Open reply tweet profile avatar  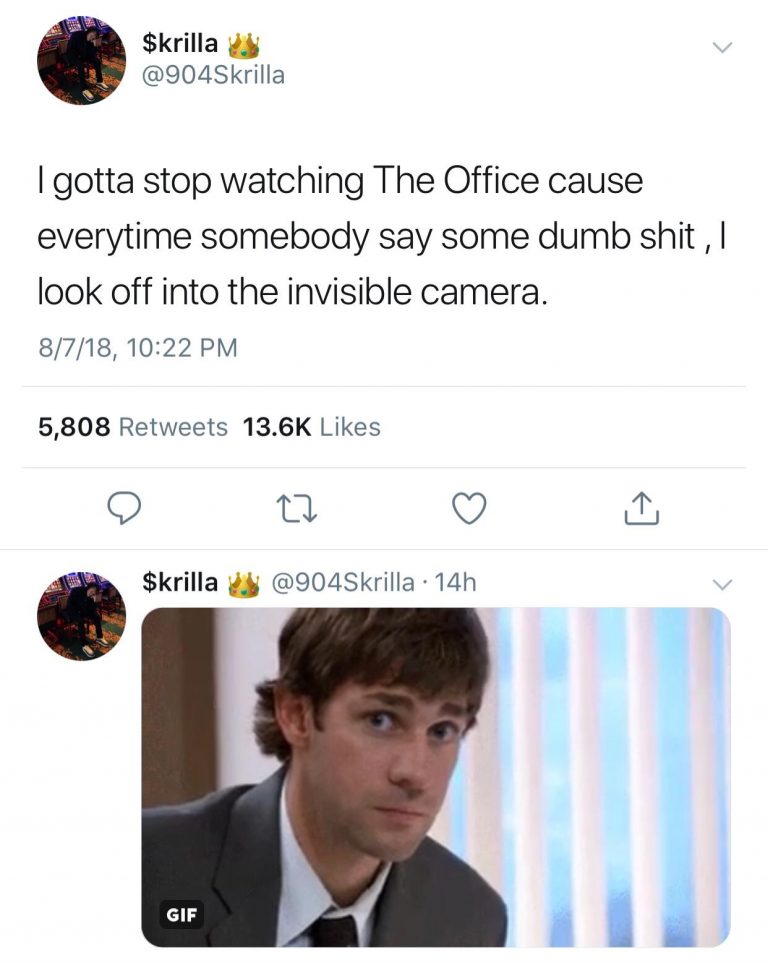[x=81, y=616]
